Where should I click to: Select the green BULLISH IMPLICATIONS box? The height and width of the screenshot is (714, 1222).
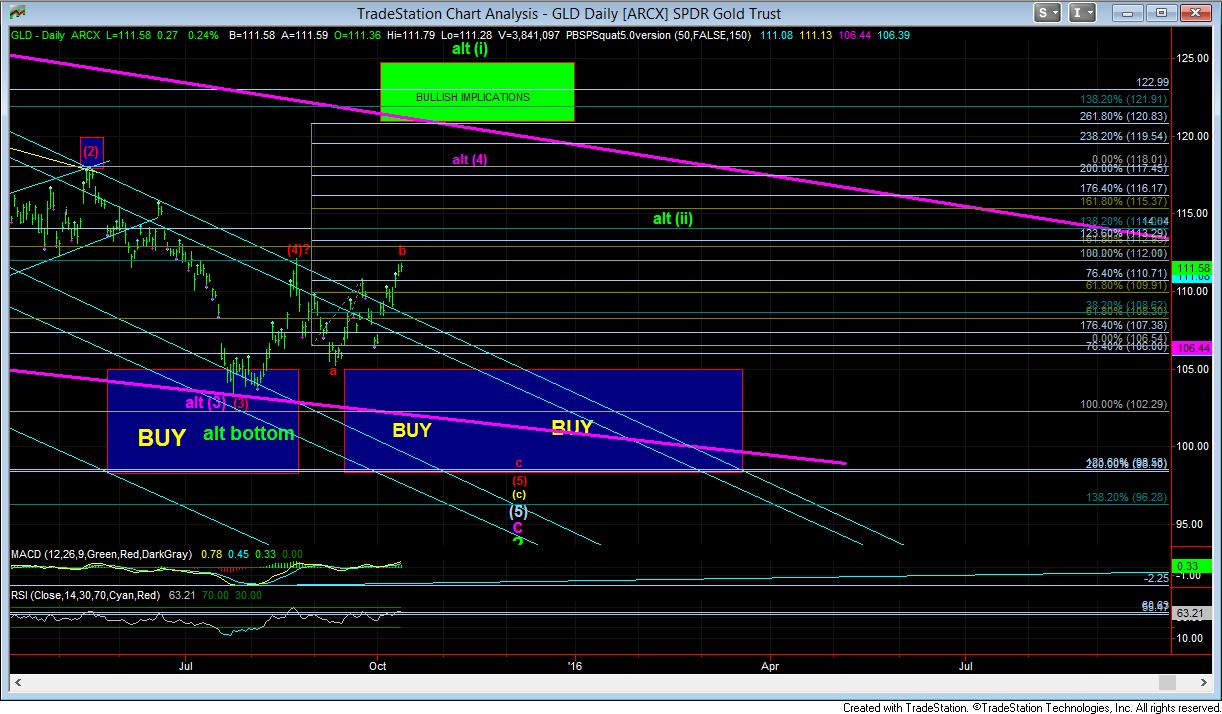(x=477, y=92)
